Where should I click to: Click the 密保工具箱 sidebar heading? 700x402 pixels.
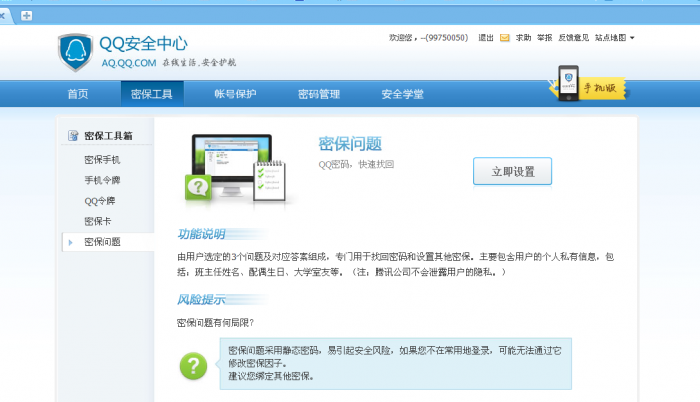tap(108, 136)
